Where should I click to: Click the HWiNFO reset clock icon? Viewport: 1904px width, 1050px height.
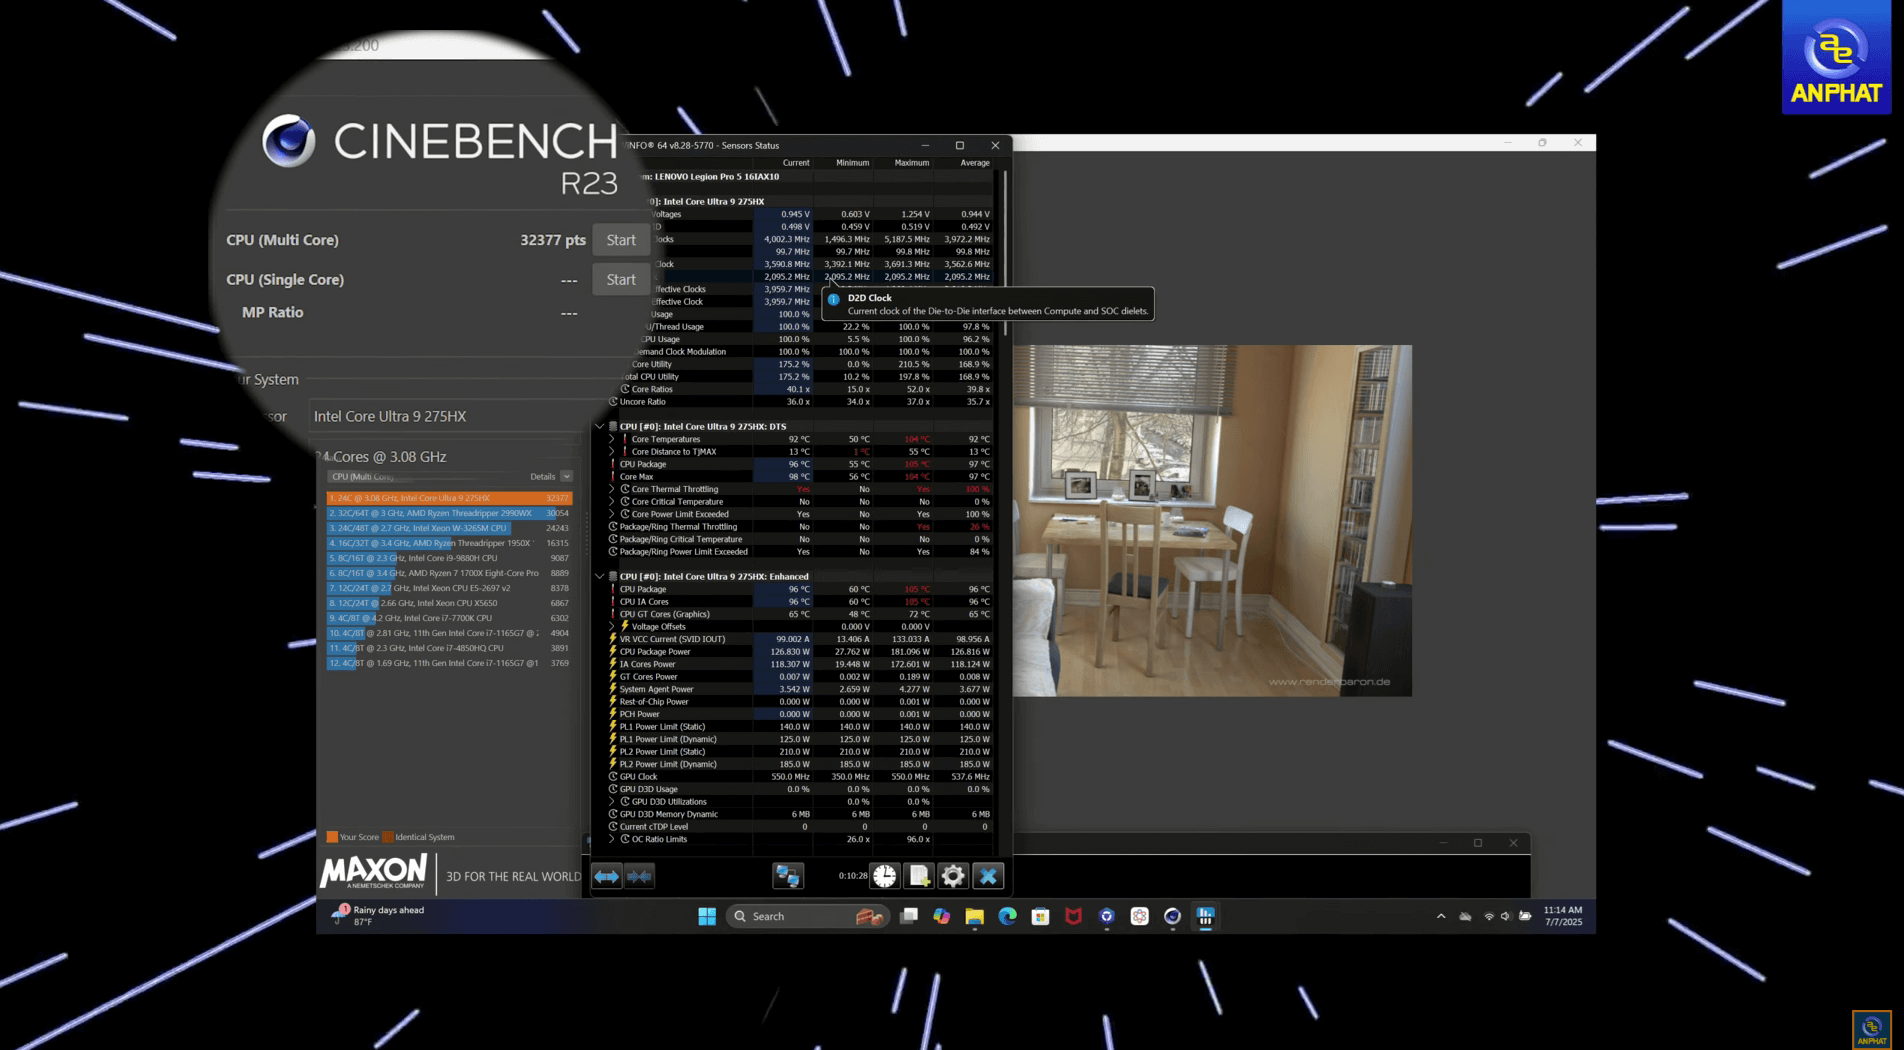pos(885,876)
